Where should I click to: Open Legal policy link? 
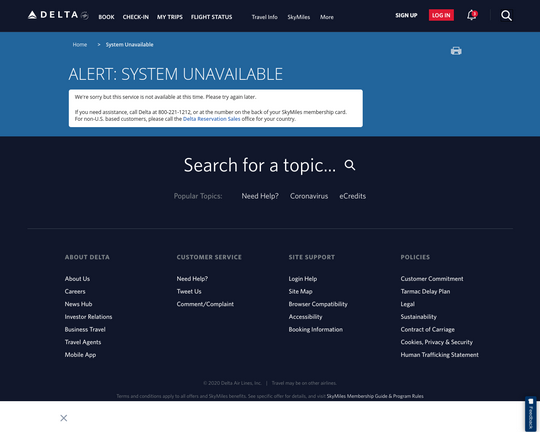click(408, 304)
